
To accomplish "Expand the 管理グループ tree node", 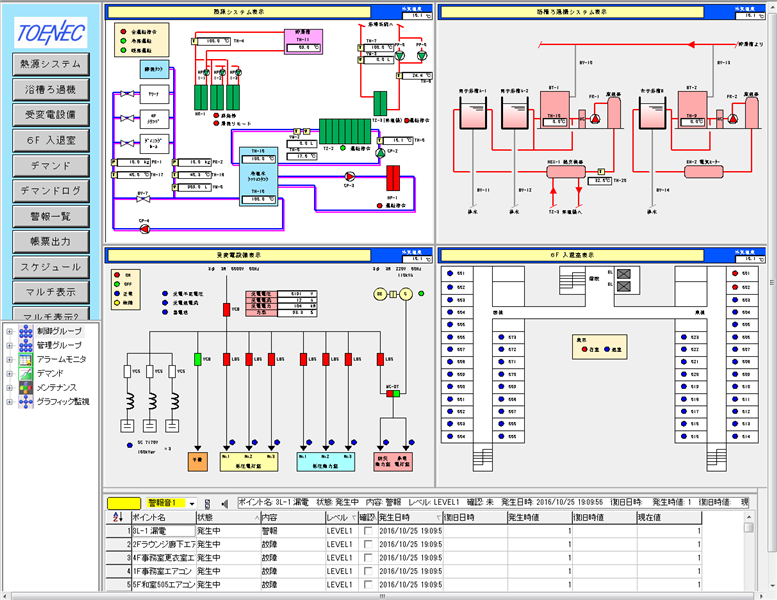I will [9, 345].
